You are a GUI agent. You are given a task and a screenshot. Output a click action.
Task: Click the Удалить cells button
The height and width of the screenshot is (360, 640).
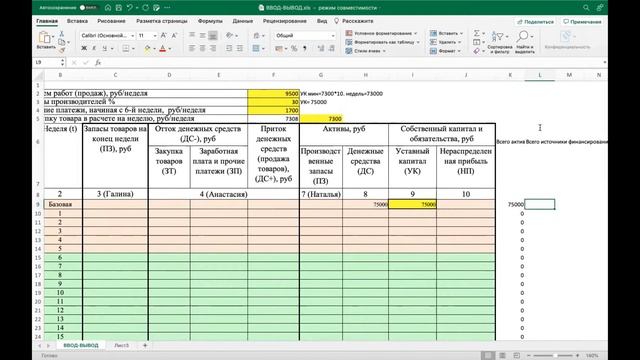(x=445, y=42)
